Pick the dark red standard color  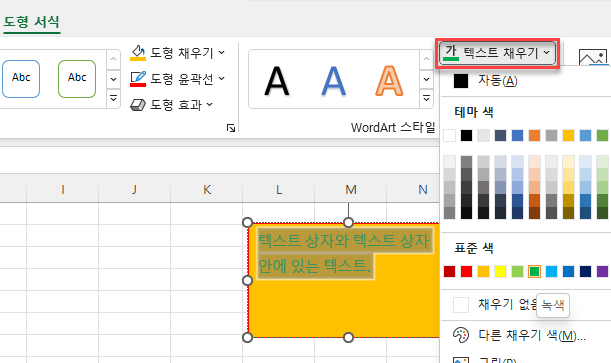[449, 271]
